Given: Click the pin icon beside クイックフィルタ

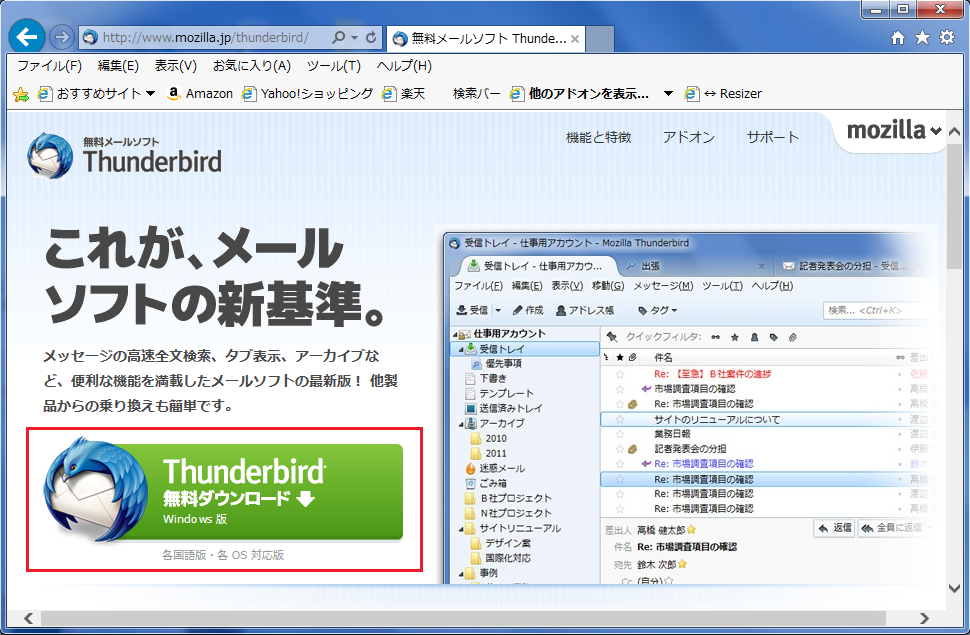Looking at the screenshot, I should 612,337.
